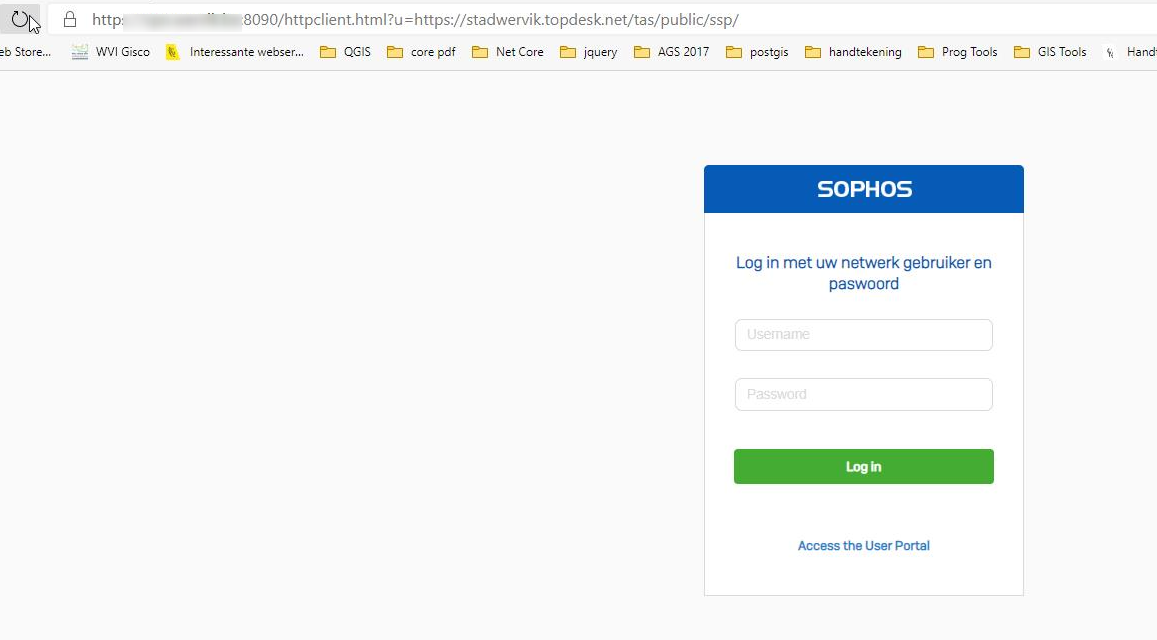Click the SOPHOS logo header
The height and width of the screenshot is (640, 1157).
864,189
